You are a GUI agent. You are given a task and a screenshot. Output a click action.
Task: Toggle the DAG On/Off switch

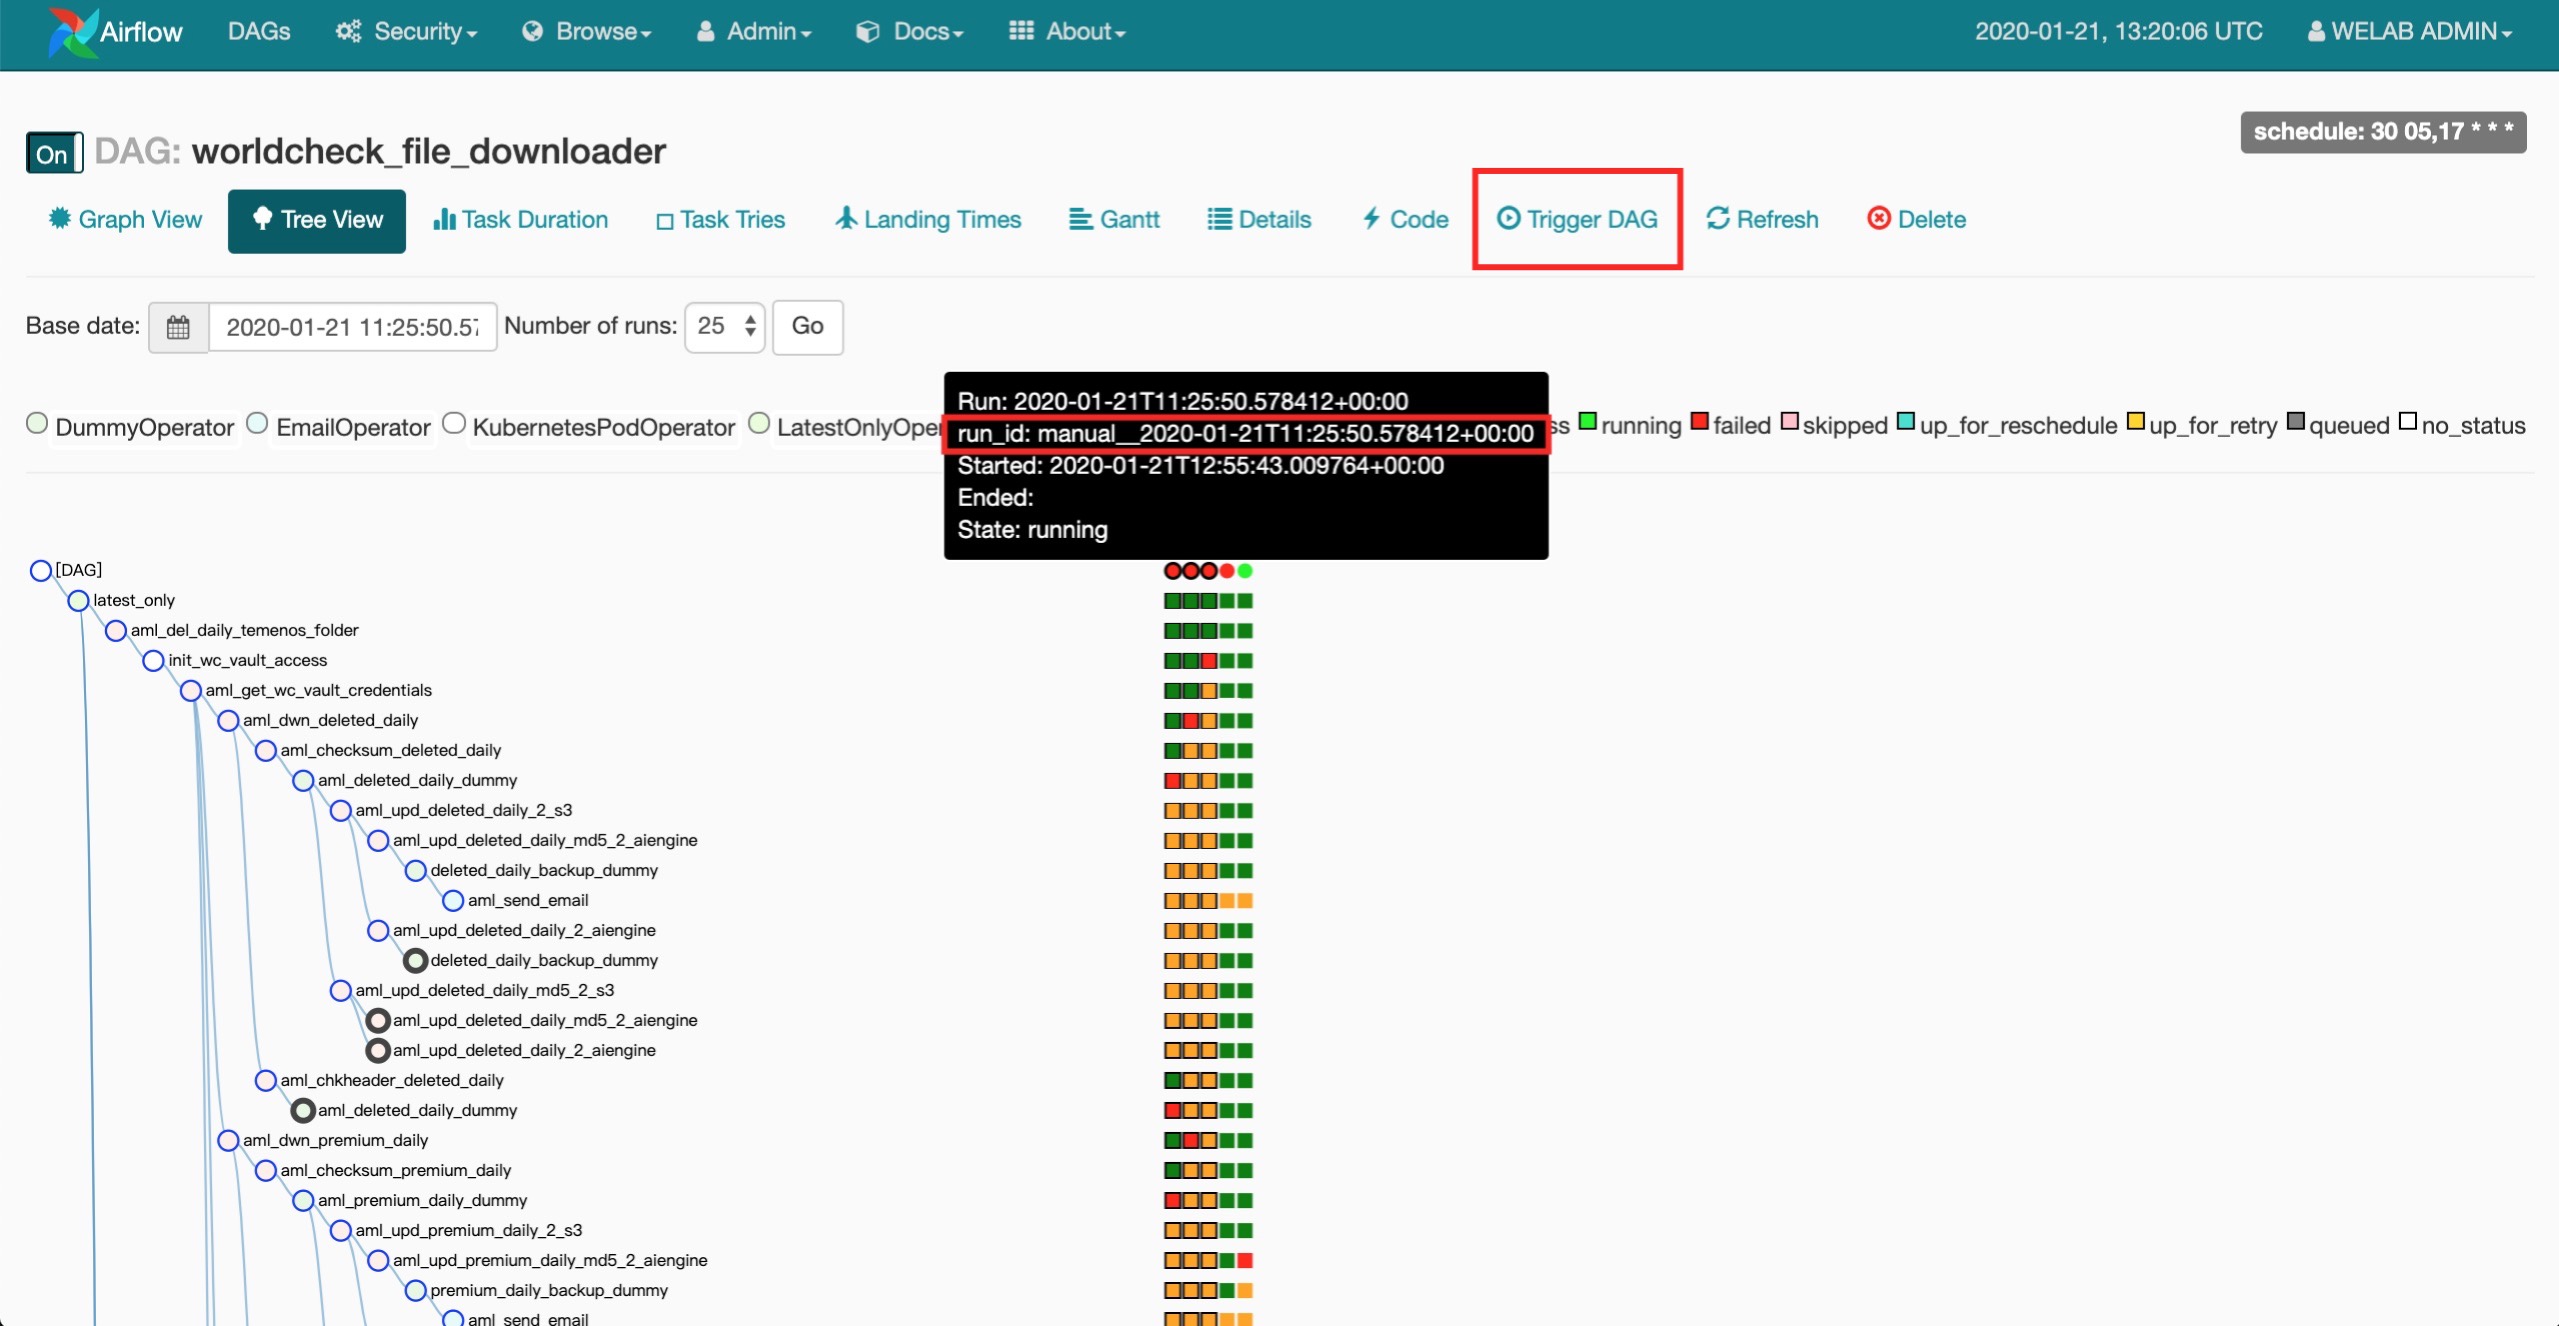pos(53,154)
